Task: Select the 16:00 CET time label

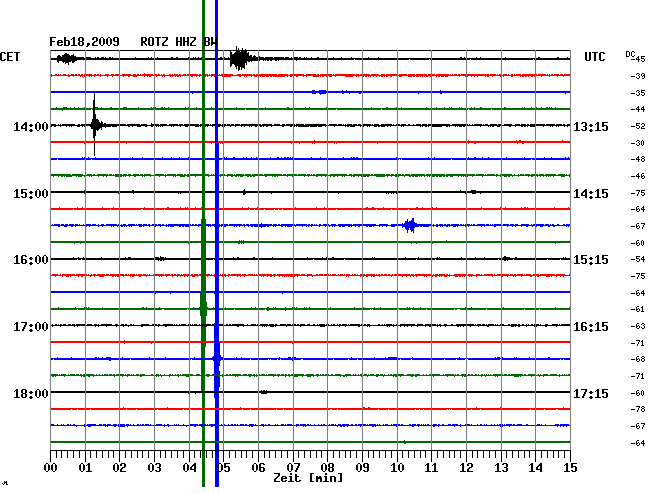Action: [31, 260]
